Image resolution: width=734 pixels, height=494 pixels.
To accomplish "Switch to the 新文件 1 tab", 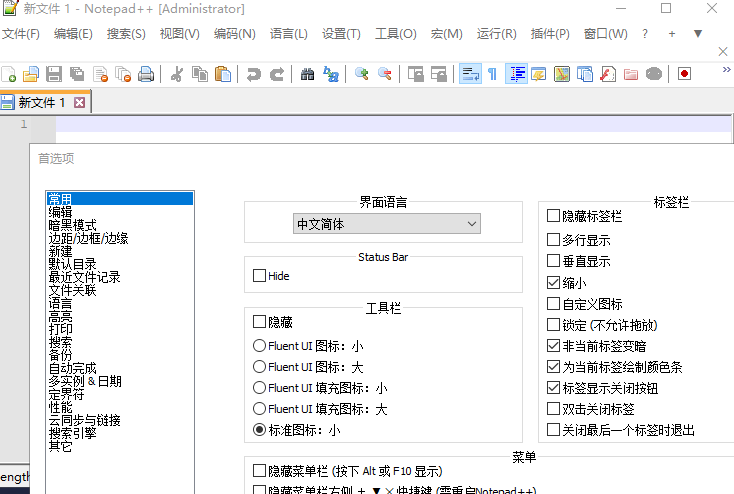I will click(x=41, y=102).
